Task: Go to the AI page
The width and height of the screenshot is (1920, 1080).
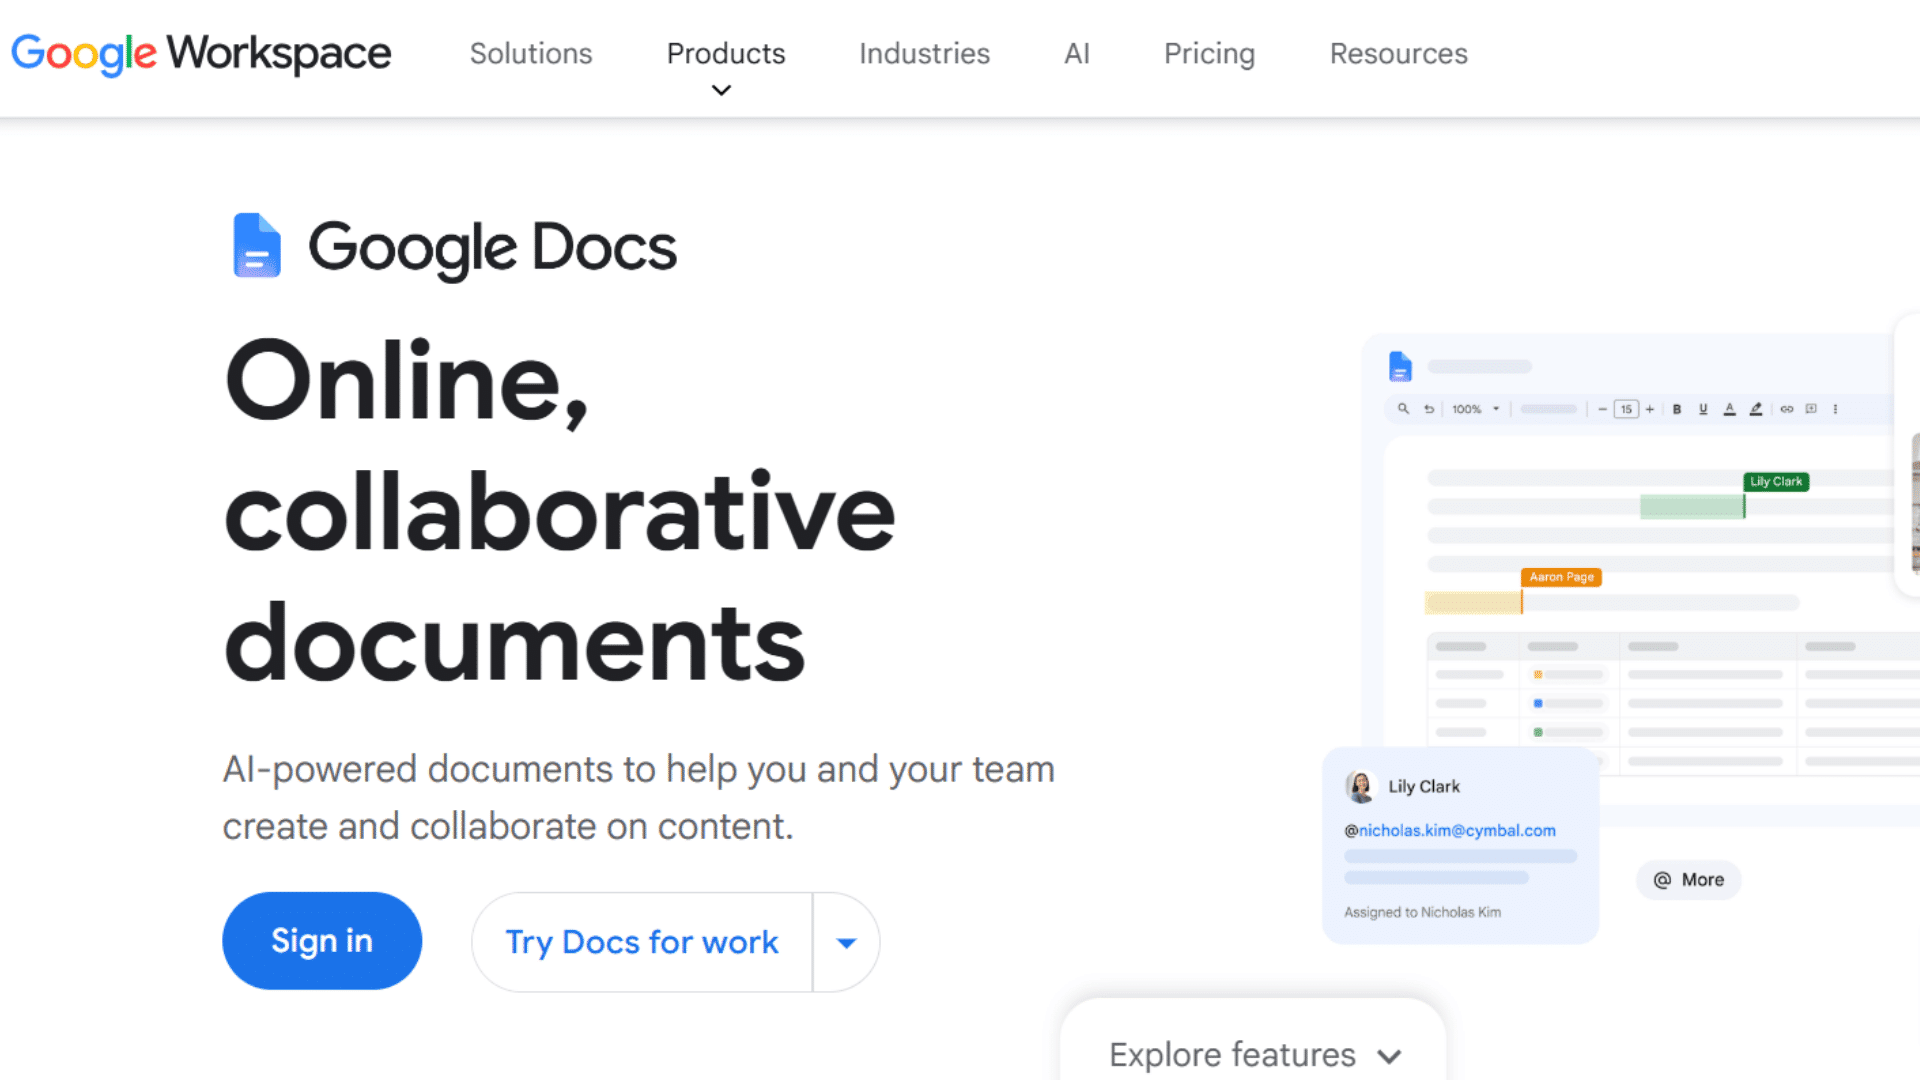Action: 1077,53
